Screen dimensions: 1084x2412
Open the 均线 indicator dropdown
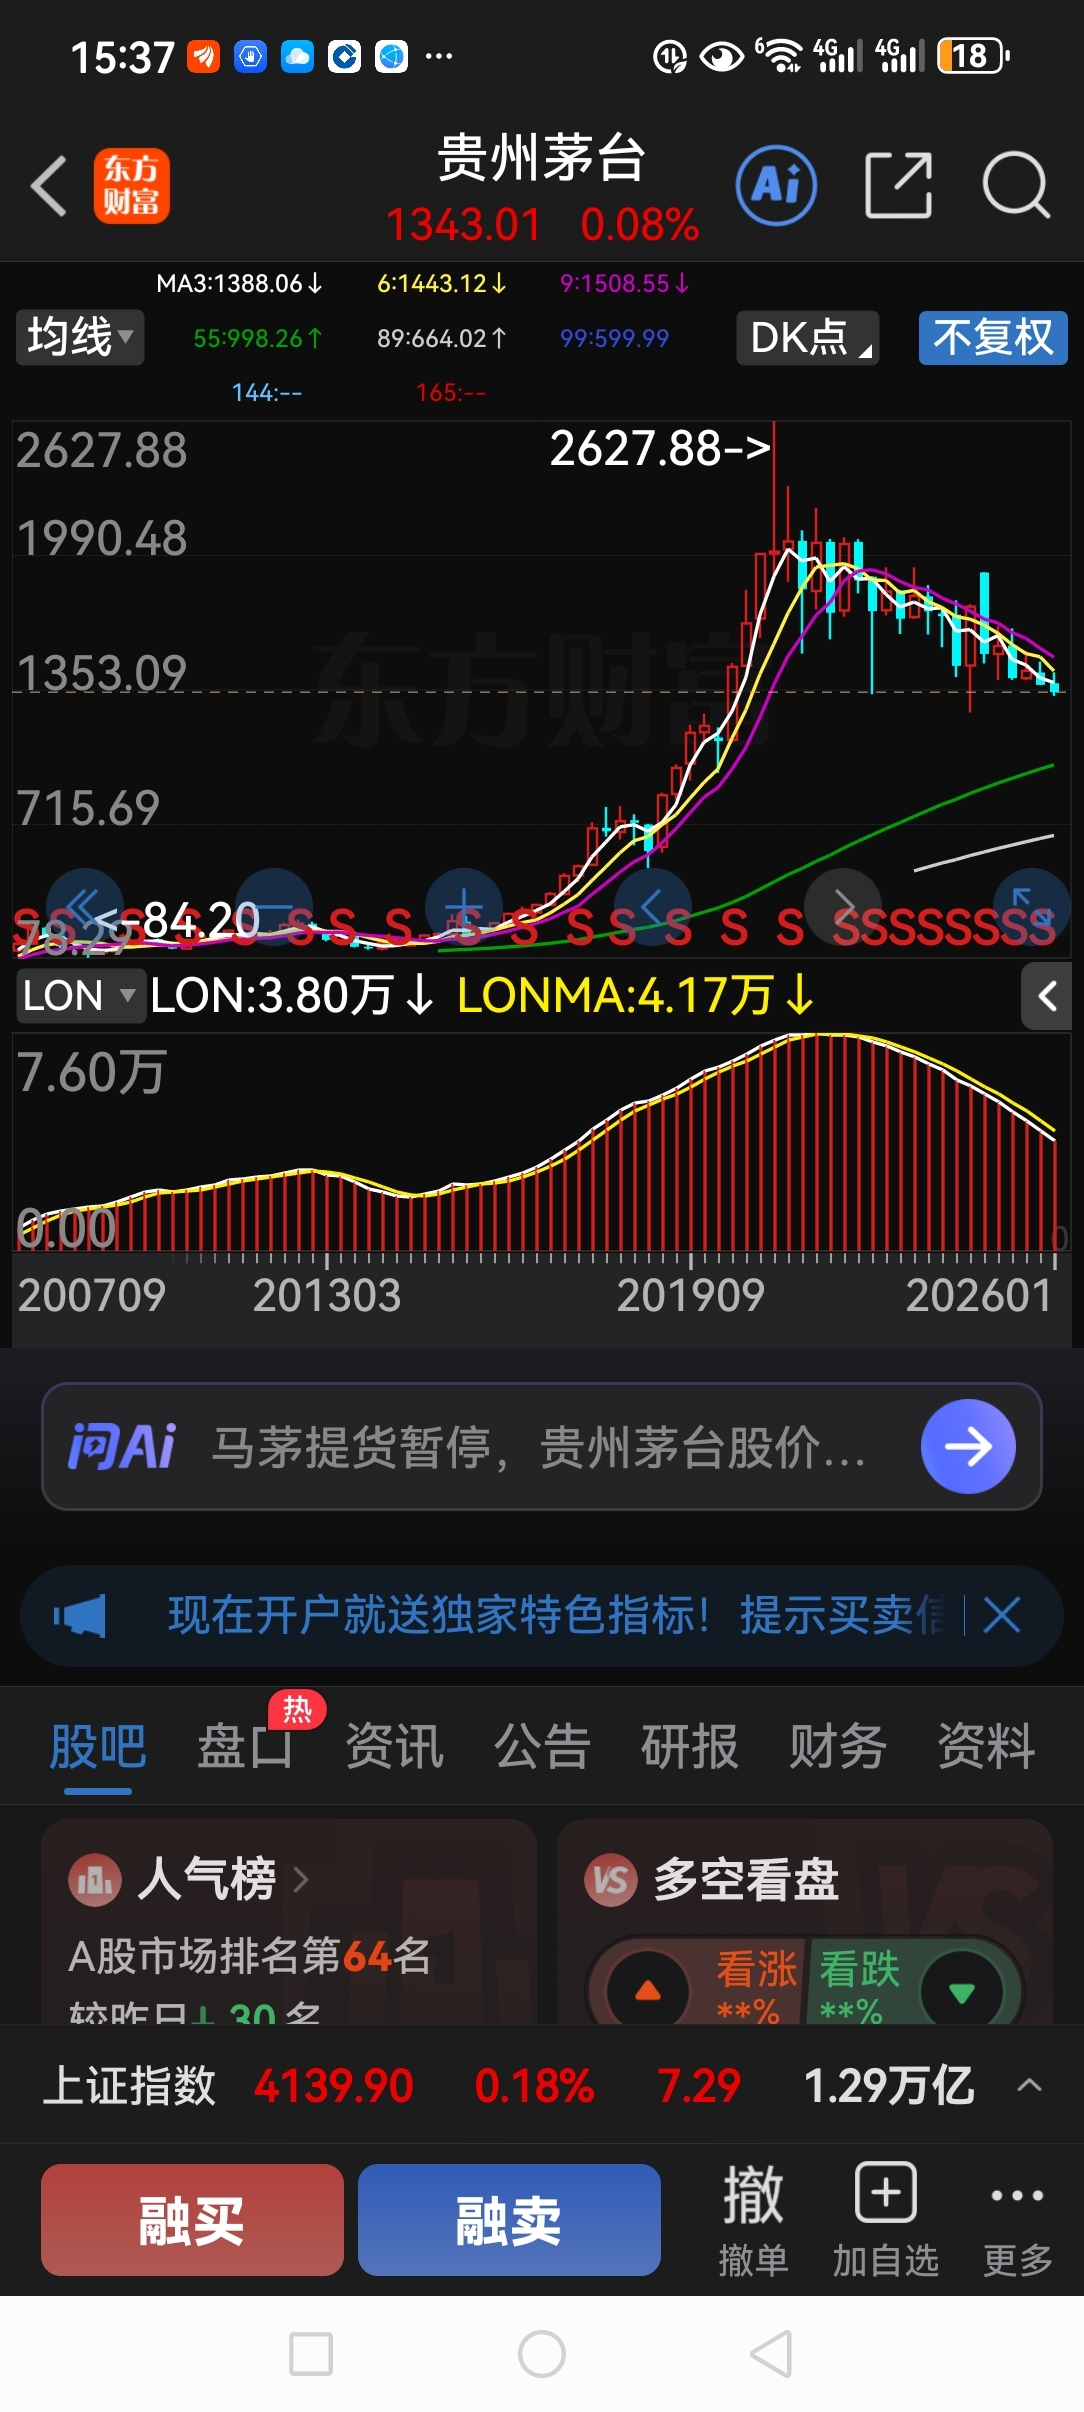coord(80,337)
